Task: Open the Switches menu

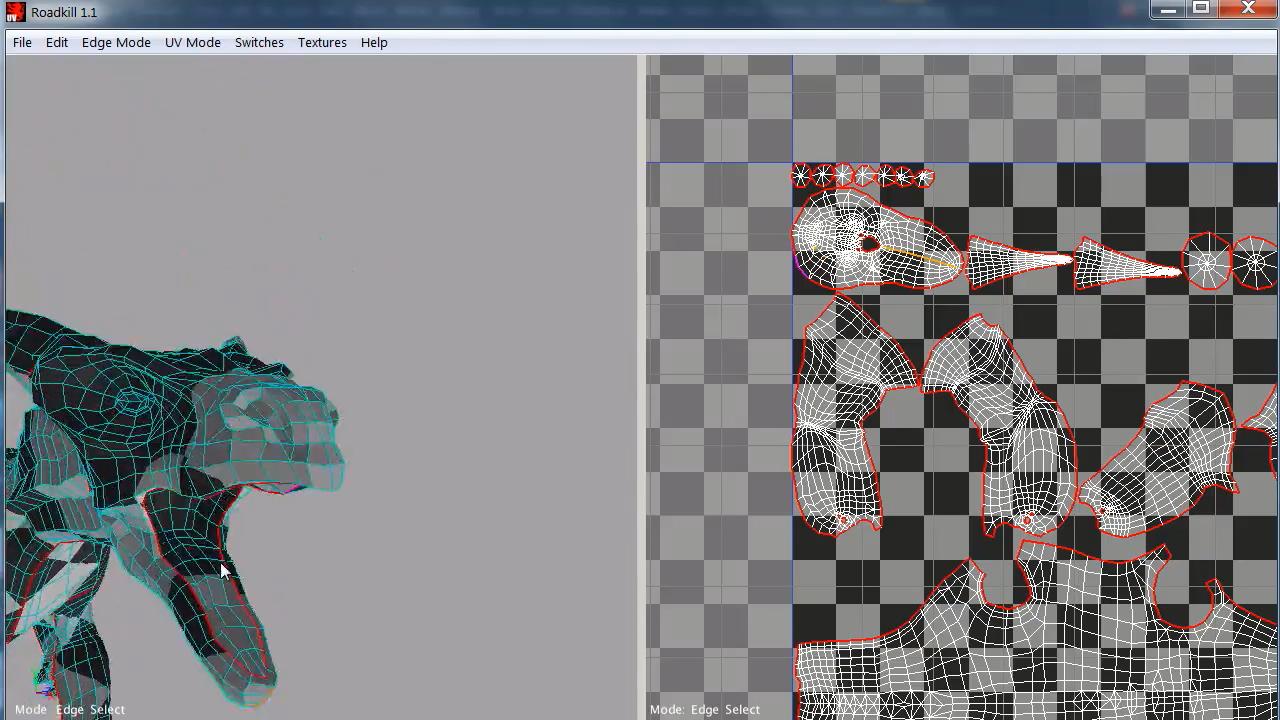Action: 259,43
